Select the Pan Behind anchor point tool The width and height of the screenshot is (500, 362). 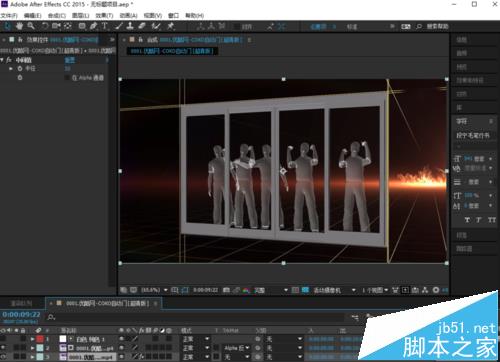[x=68, y=26]
